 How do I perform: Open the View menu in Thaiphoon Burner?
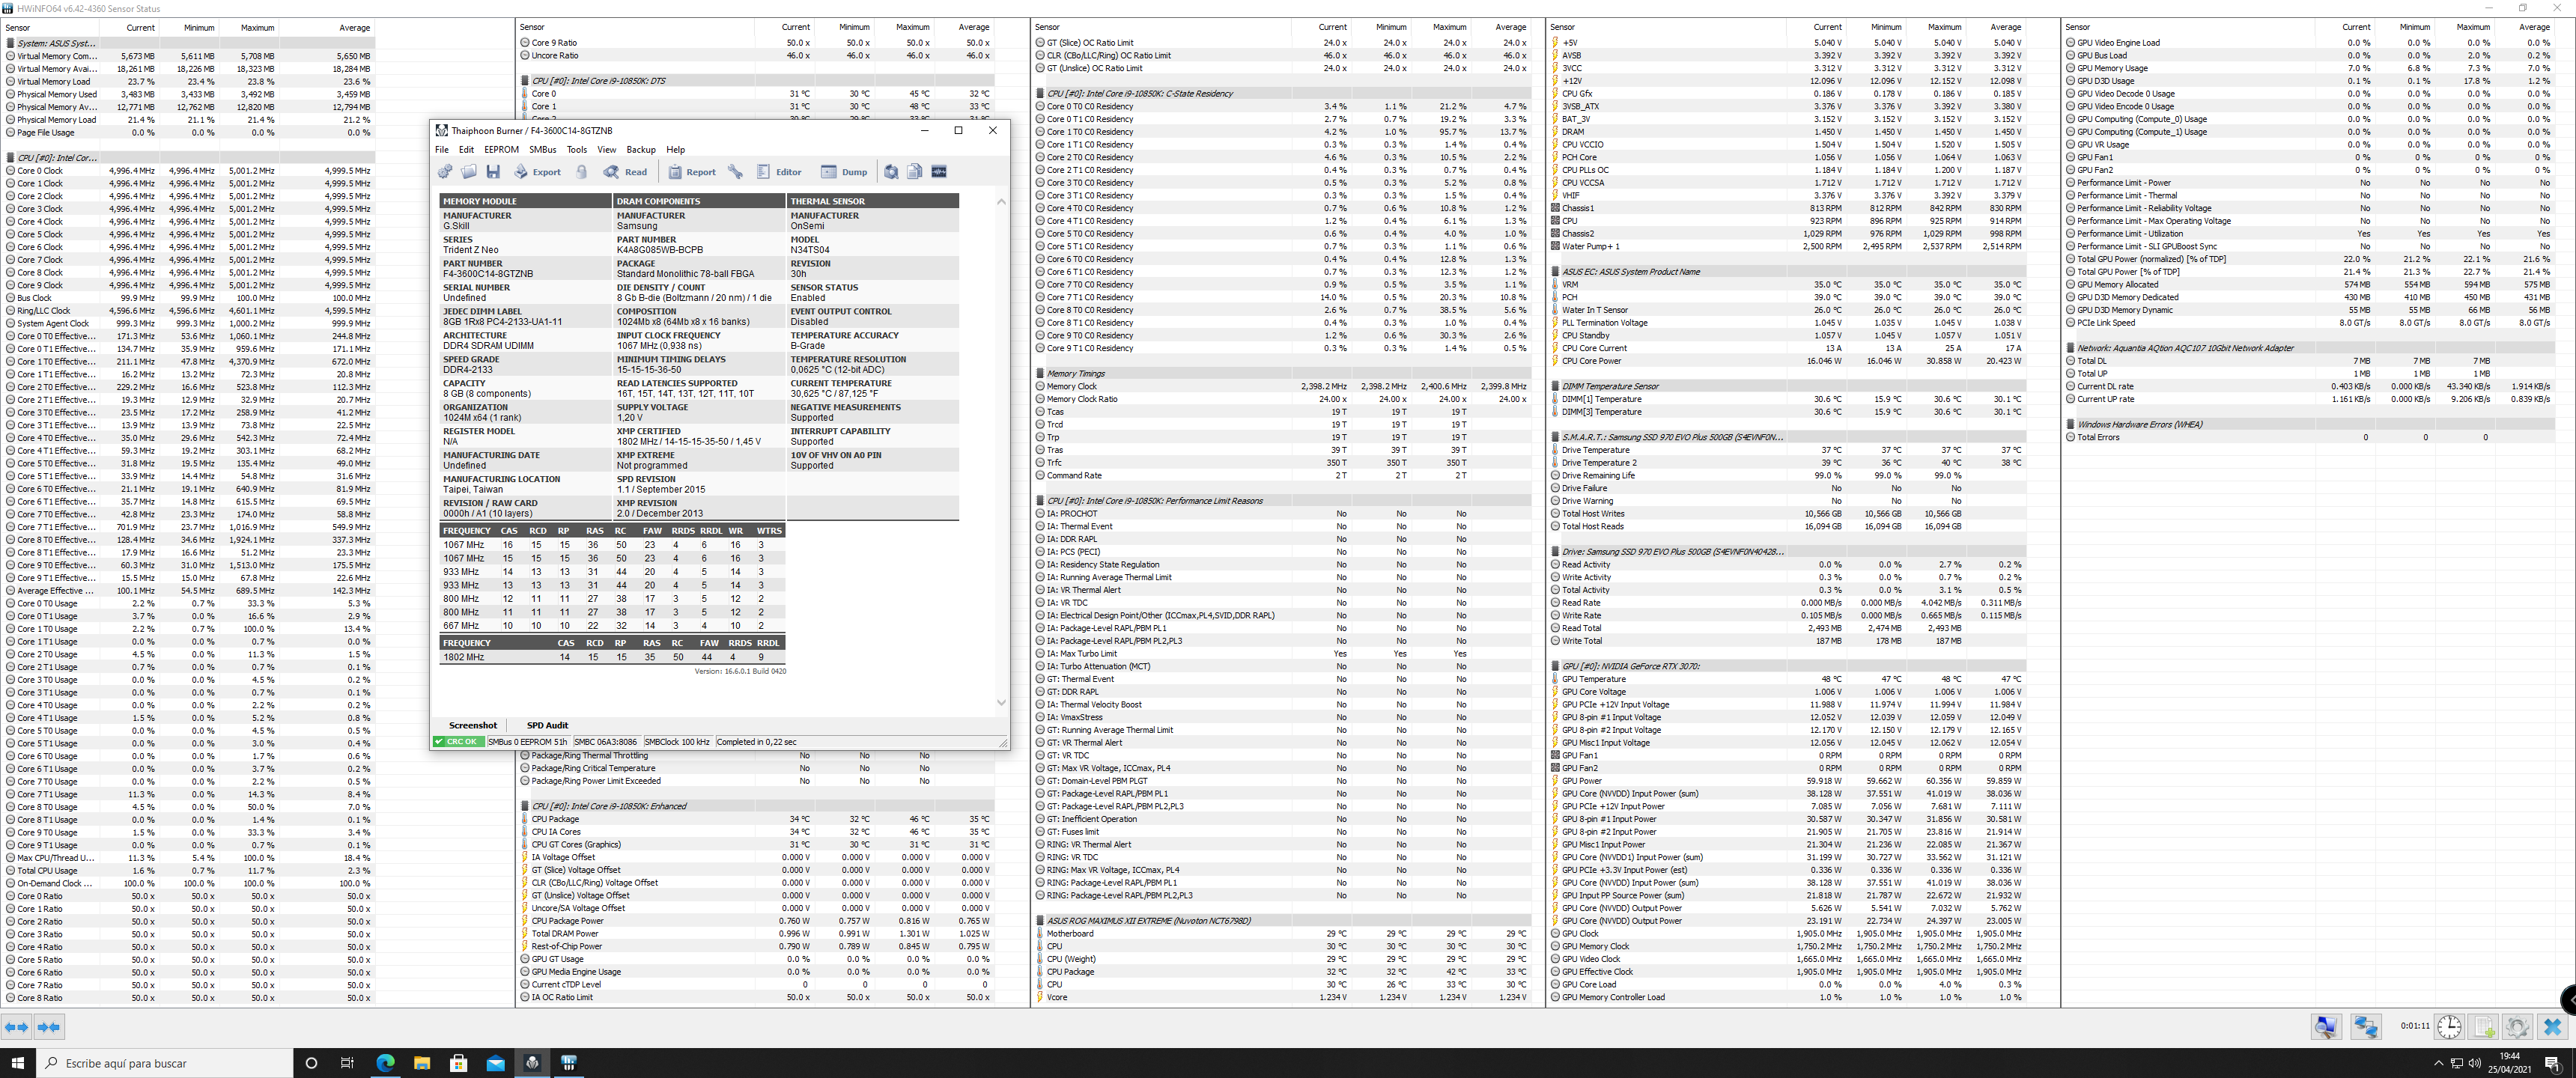tap(607, 150)
